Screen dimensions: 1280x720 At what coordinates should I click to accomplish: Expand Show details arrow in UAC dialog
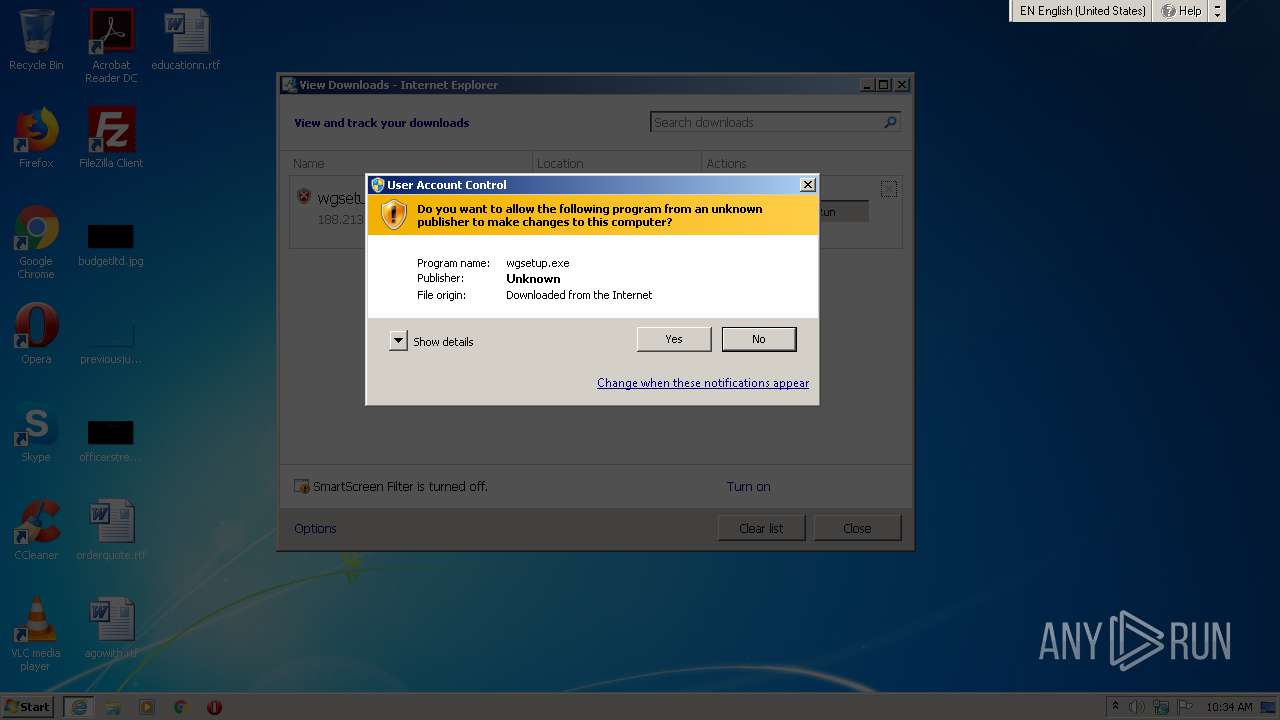pos(398,341)
